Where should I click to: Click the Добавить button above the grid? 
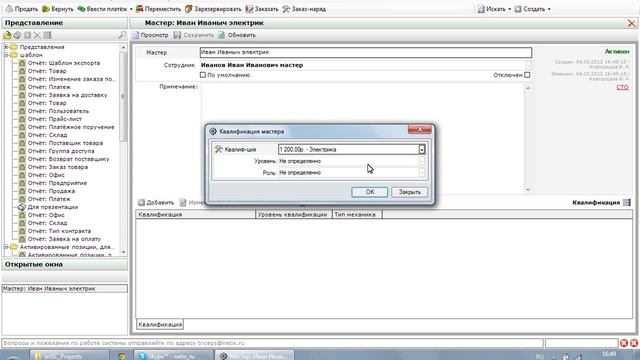(156, 202)
